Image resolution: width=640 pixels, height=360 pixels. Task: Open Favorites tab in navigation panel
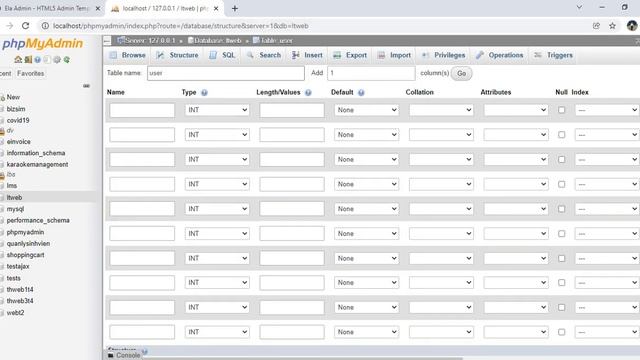pos(31,73)
